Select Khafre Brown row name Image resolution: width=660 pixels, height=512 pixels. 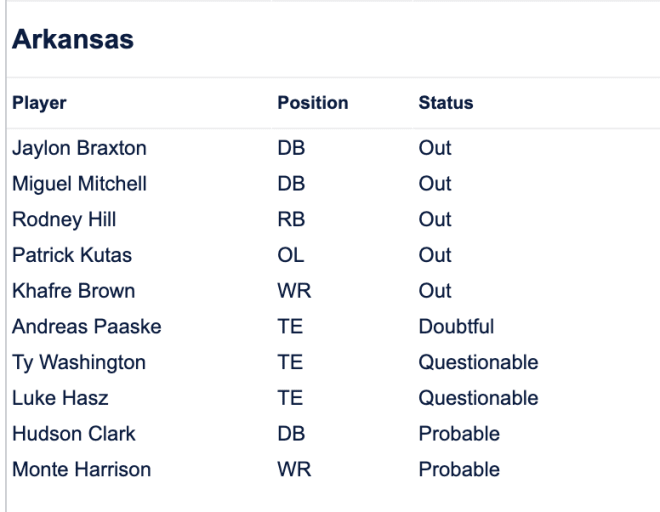pyautogui.click(x=74, y=291)
